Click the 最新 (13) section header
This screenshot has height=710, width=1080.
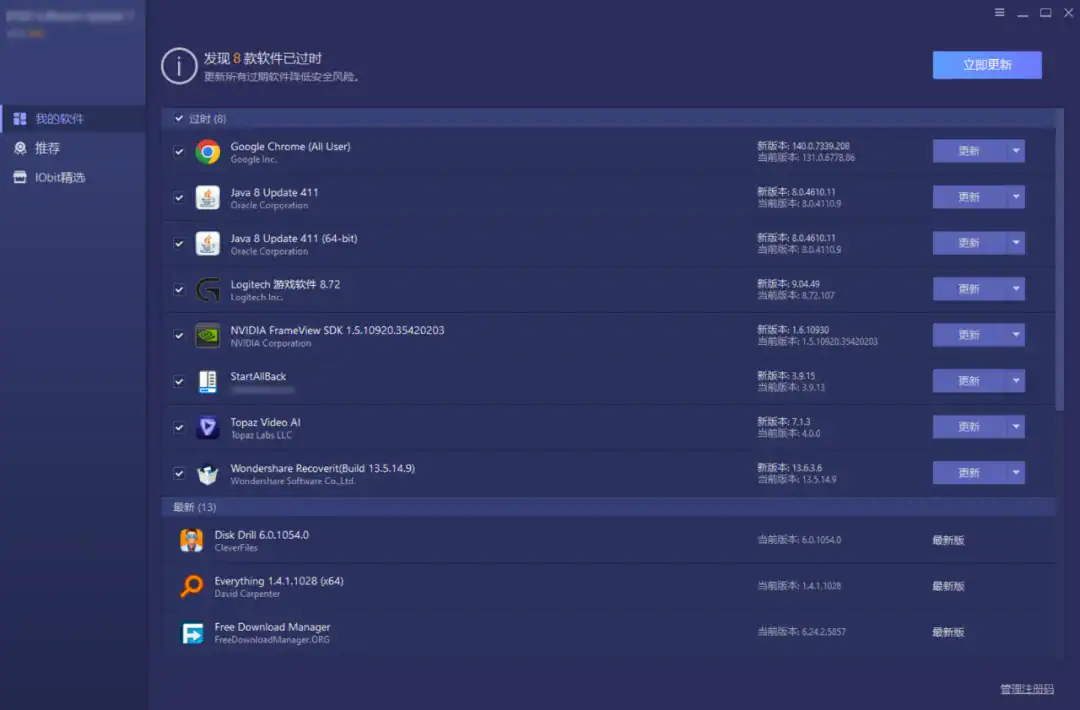(608, 507)
